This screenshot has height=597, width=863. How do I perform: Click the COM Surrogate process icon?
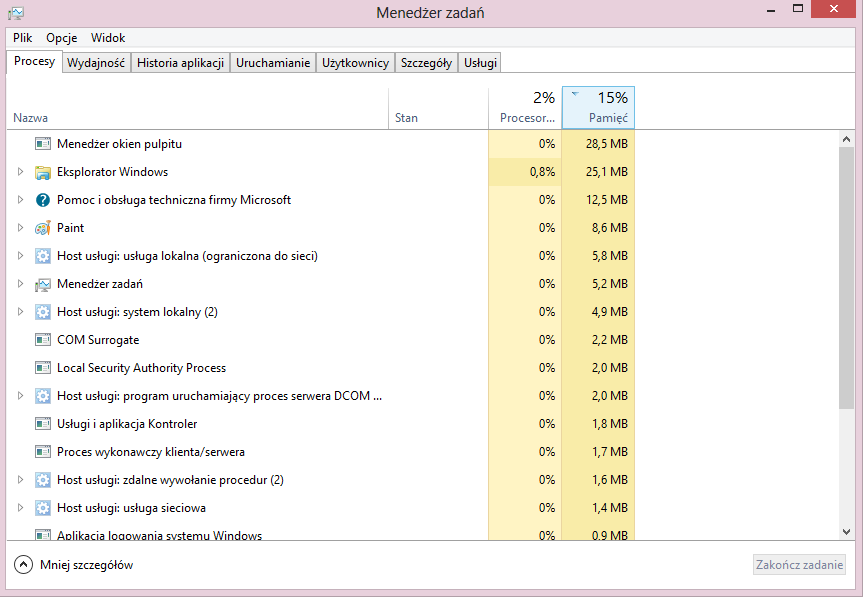(42, 340)
